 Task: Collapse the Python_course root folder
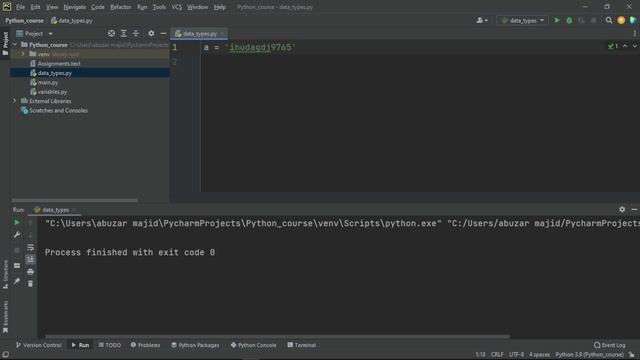[15, 44]
